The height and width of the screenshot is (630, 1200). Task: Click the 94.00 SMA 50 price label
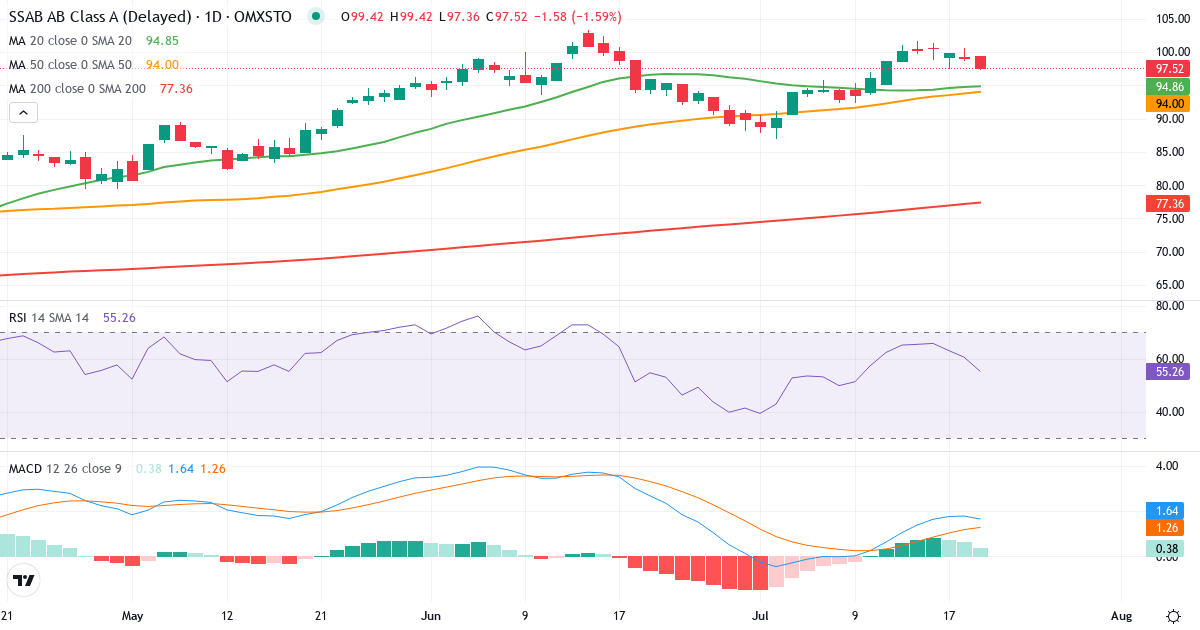click(1170, 104)
